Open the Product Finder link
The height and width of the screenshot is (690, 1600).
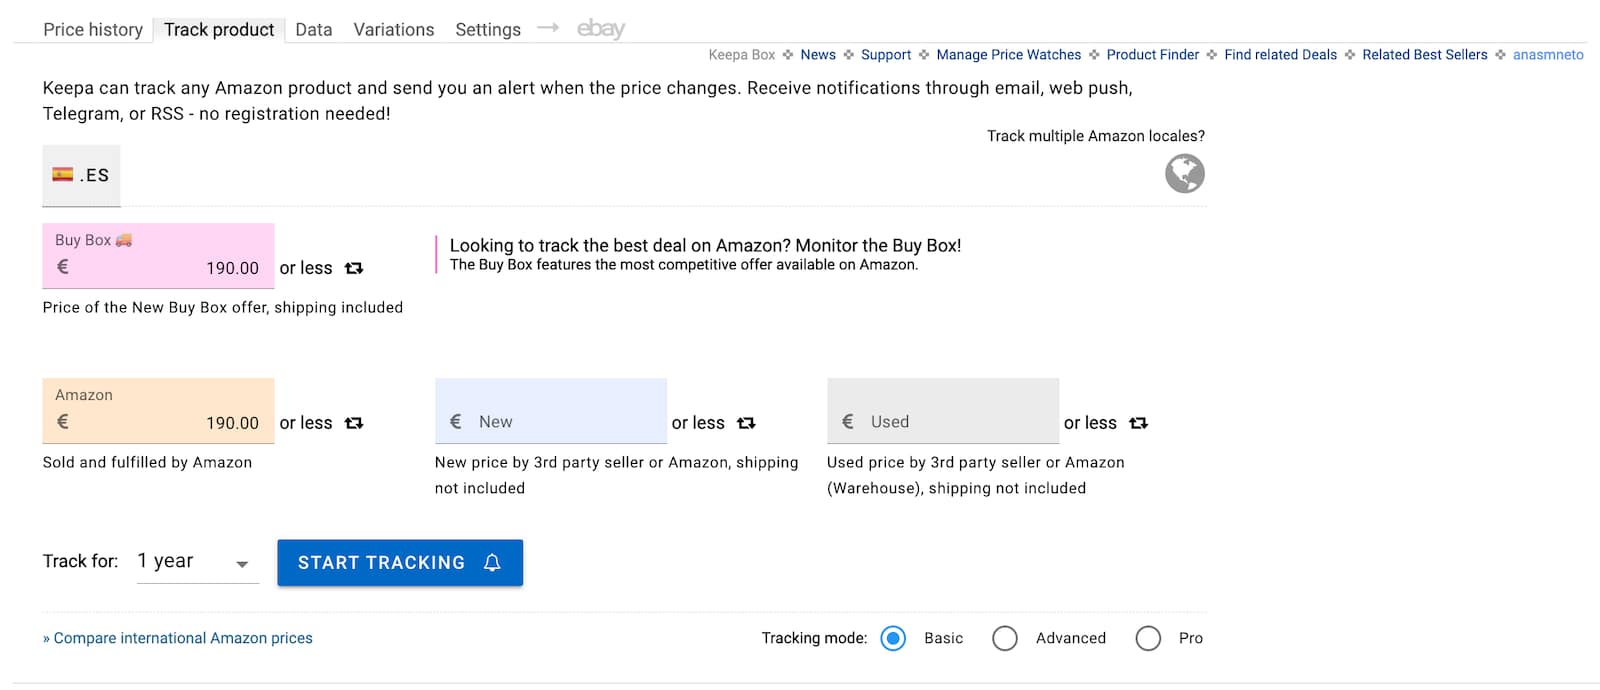point(1152,55)
